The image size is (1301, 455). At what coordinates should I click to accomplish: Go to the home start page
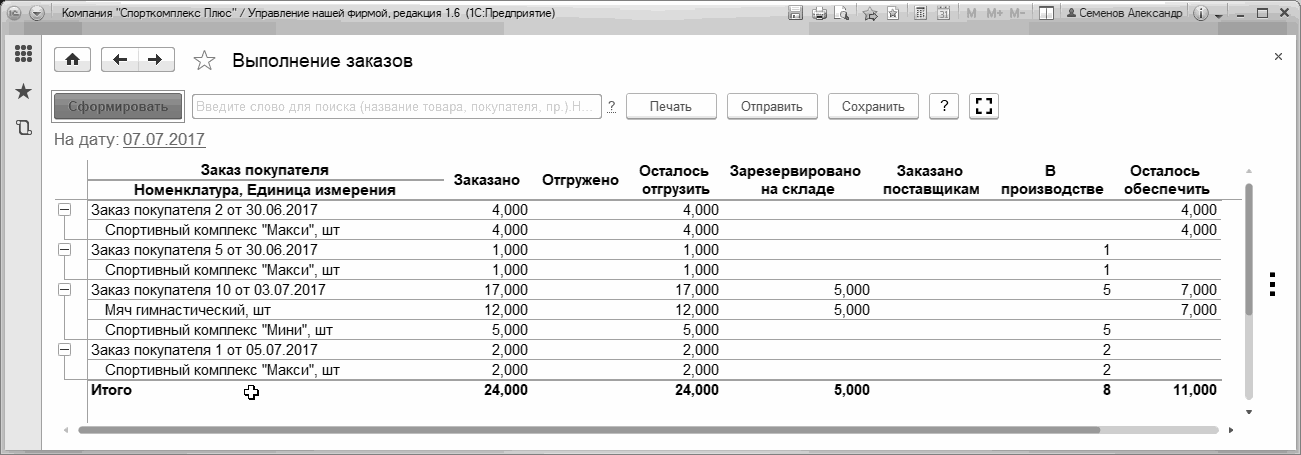pos(71,60)
